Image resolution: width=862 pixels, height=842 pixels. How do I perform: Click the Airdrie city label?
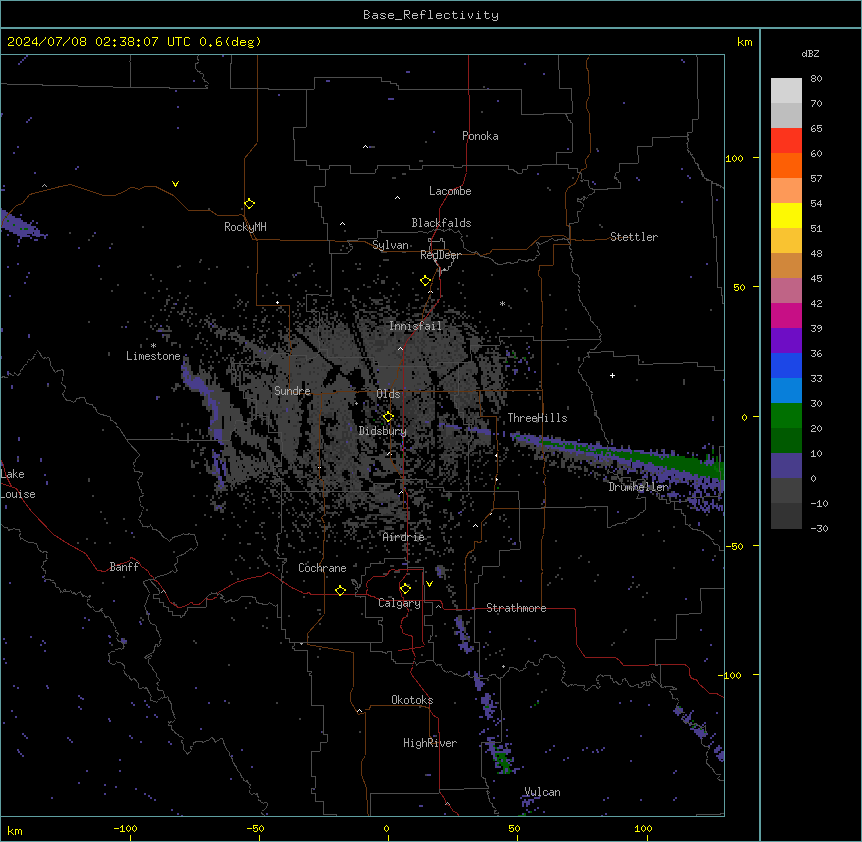[x=404, y=537]
